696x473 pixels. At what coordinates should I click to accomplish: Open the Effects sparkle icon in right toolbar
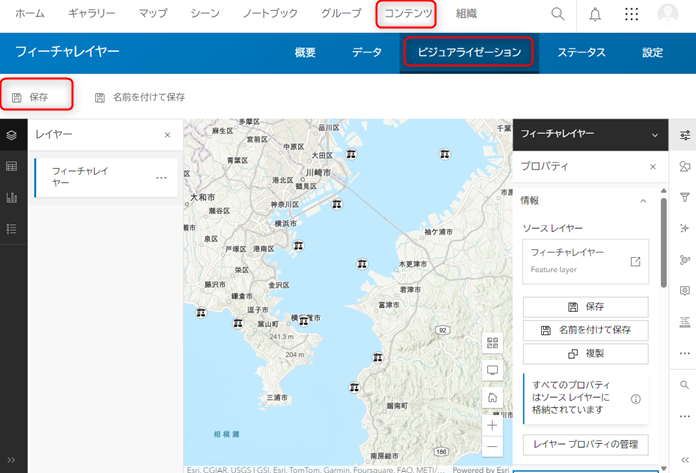coord(685,229)
